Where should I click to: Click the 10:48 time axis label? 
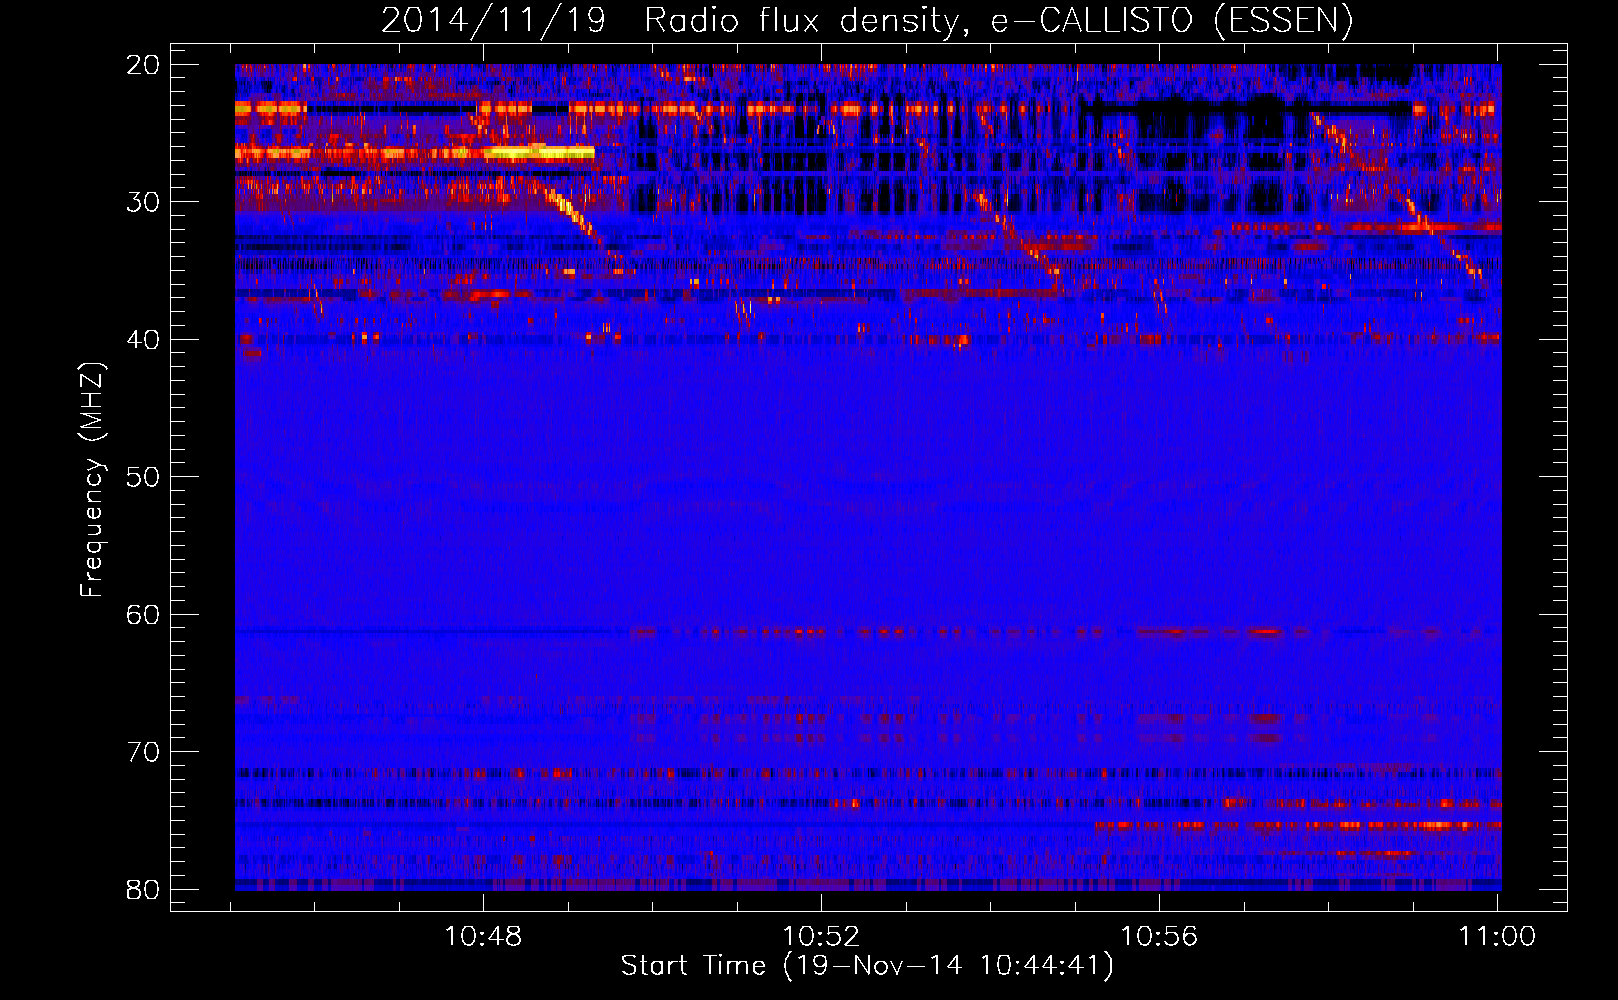[483, 936]
